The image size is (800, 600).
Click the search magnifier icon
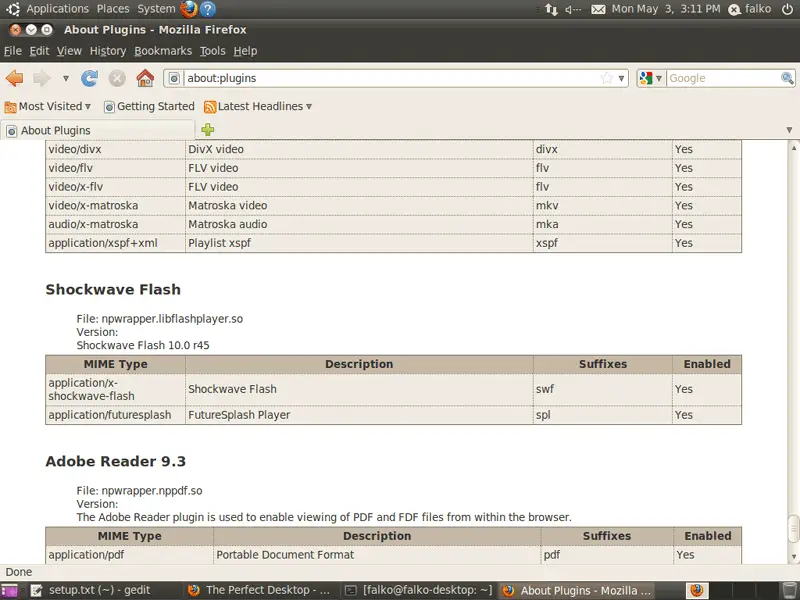click(787, 78)
